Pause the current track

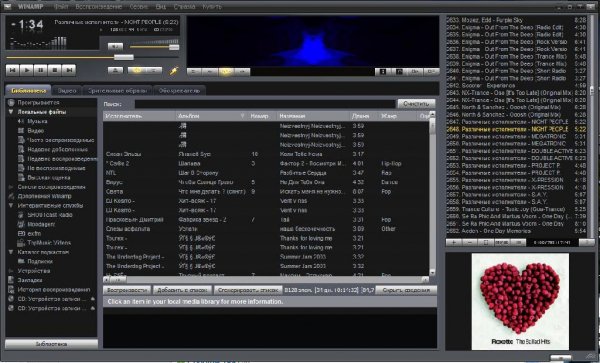(41, 70)
